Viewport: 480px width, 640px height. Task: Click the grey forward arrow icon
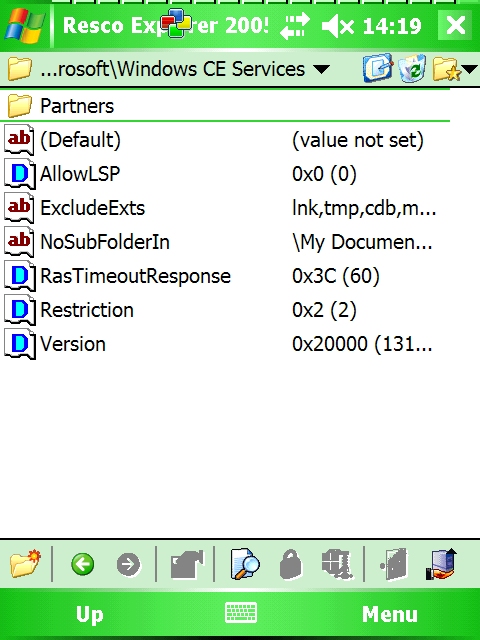128,565
